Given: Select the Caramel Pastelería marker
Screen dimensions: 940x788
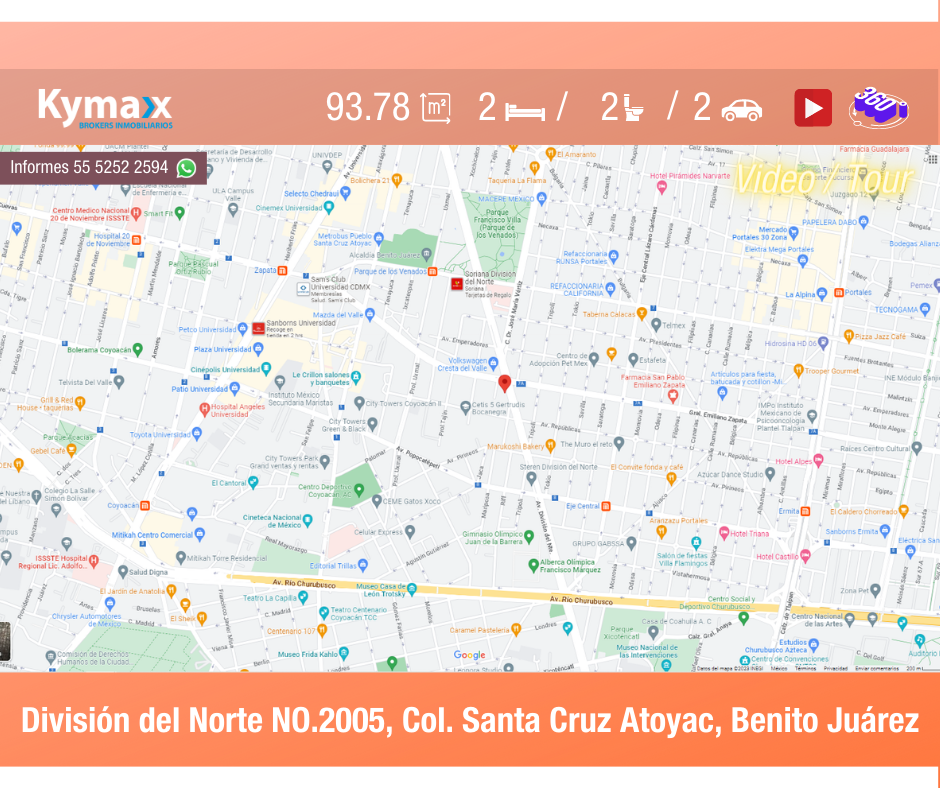Looking at the screenshot, I should (x=516, y=628).
